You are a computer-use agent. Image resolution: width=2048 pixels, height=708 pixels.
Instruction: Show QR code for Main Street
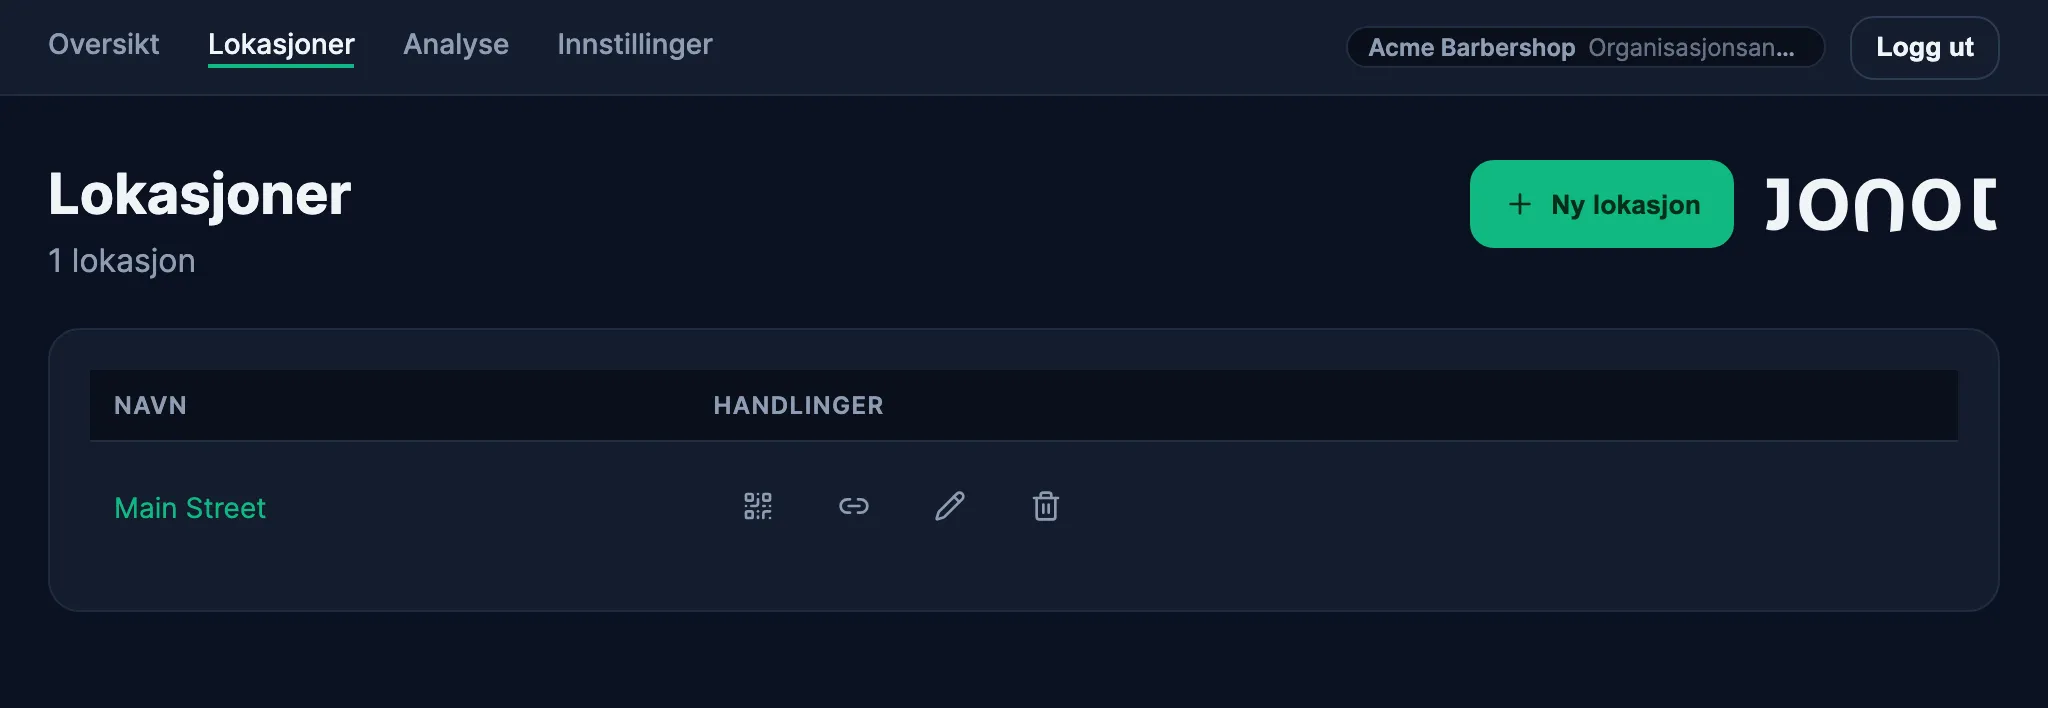(758, 506)
